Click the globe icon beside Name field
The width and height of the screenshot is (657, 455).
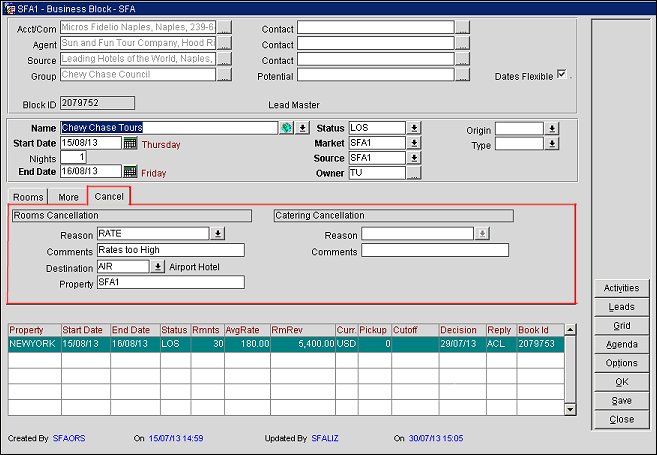pos(286,128)
